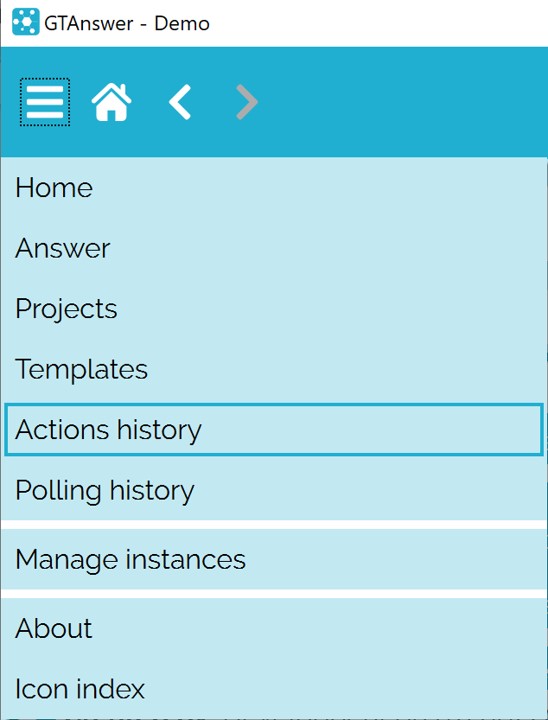Click the white divider above About

pos(274,594)
